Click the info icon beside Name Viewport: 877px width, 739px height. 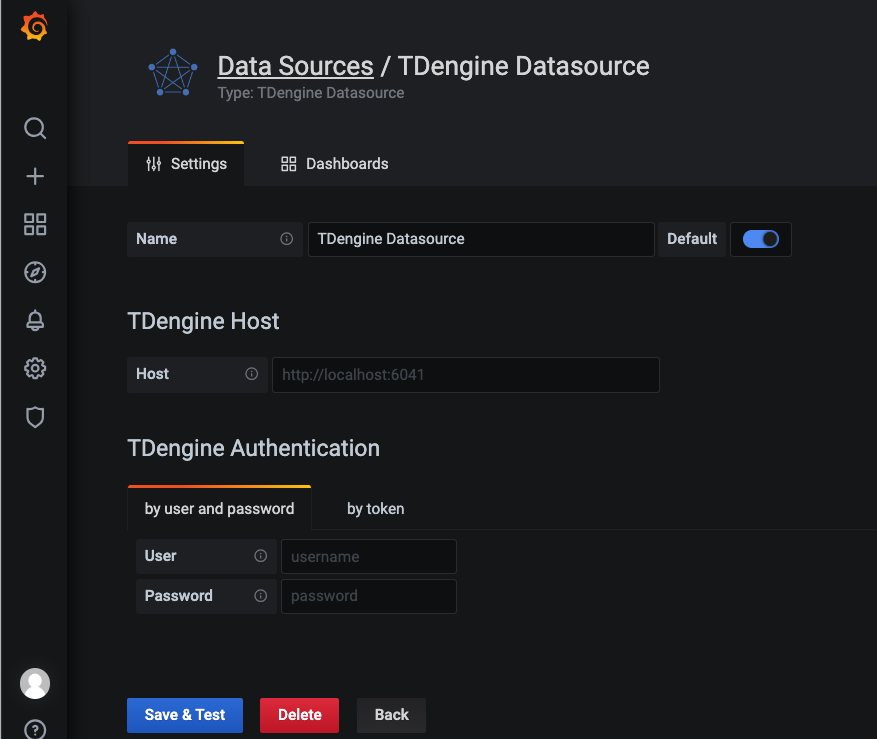point(286,239)
